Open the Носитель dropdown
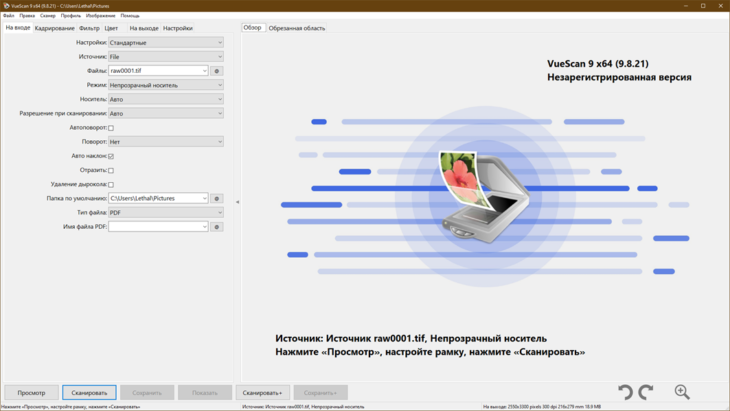 coord(166,99)
